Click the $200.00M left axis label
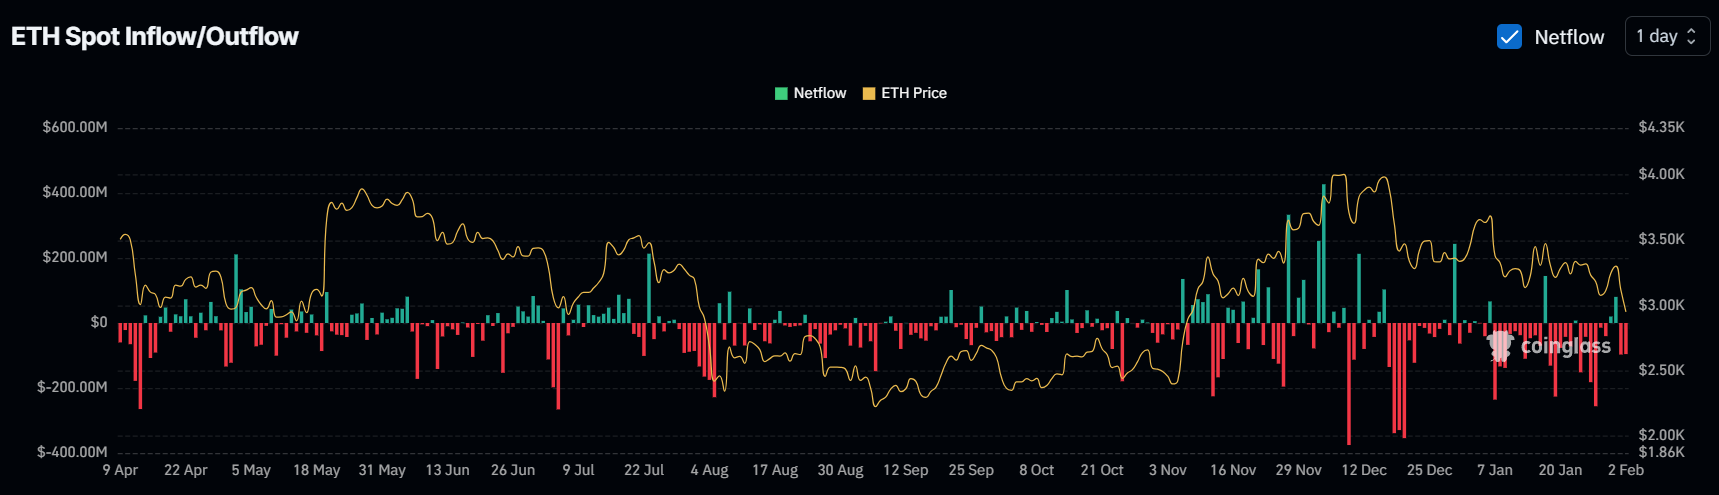This screenshot has width=1719, height=495. (75, 257)
